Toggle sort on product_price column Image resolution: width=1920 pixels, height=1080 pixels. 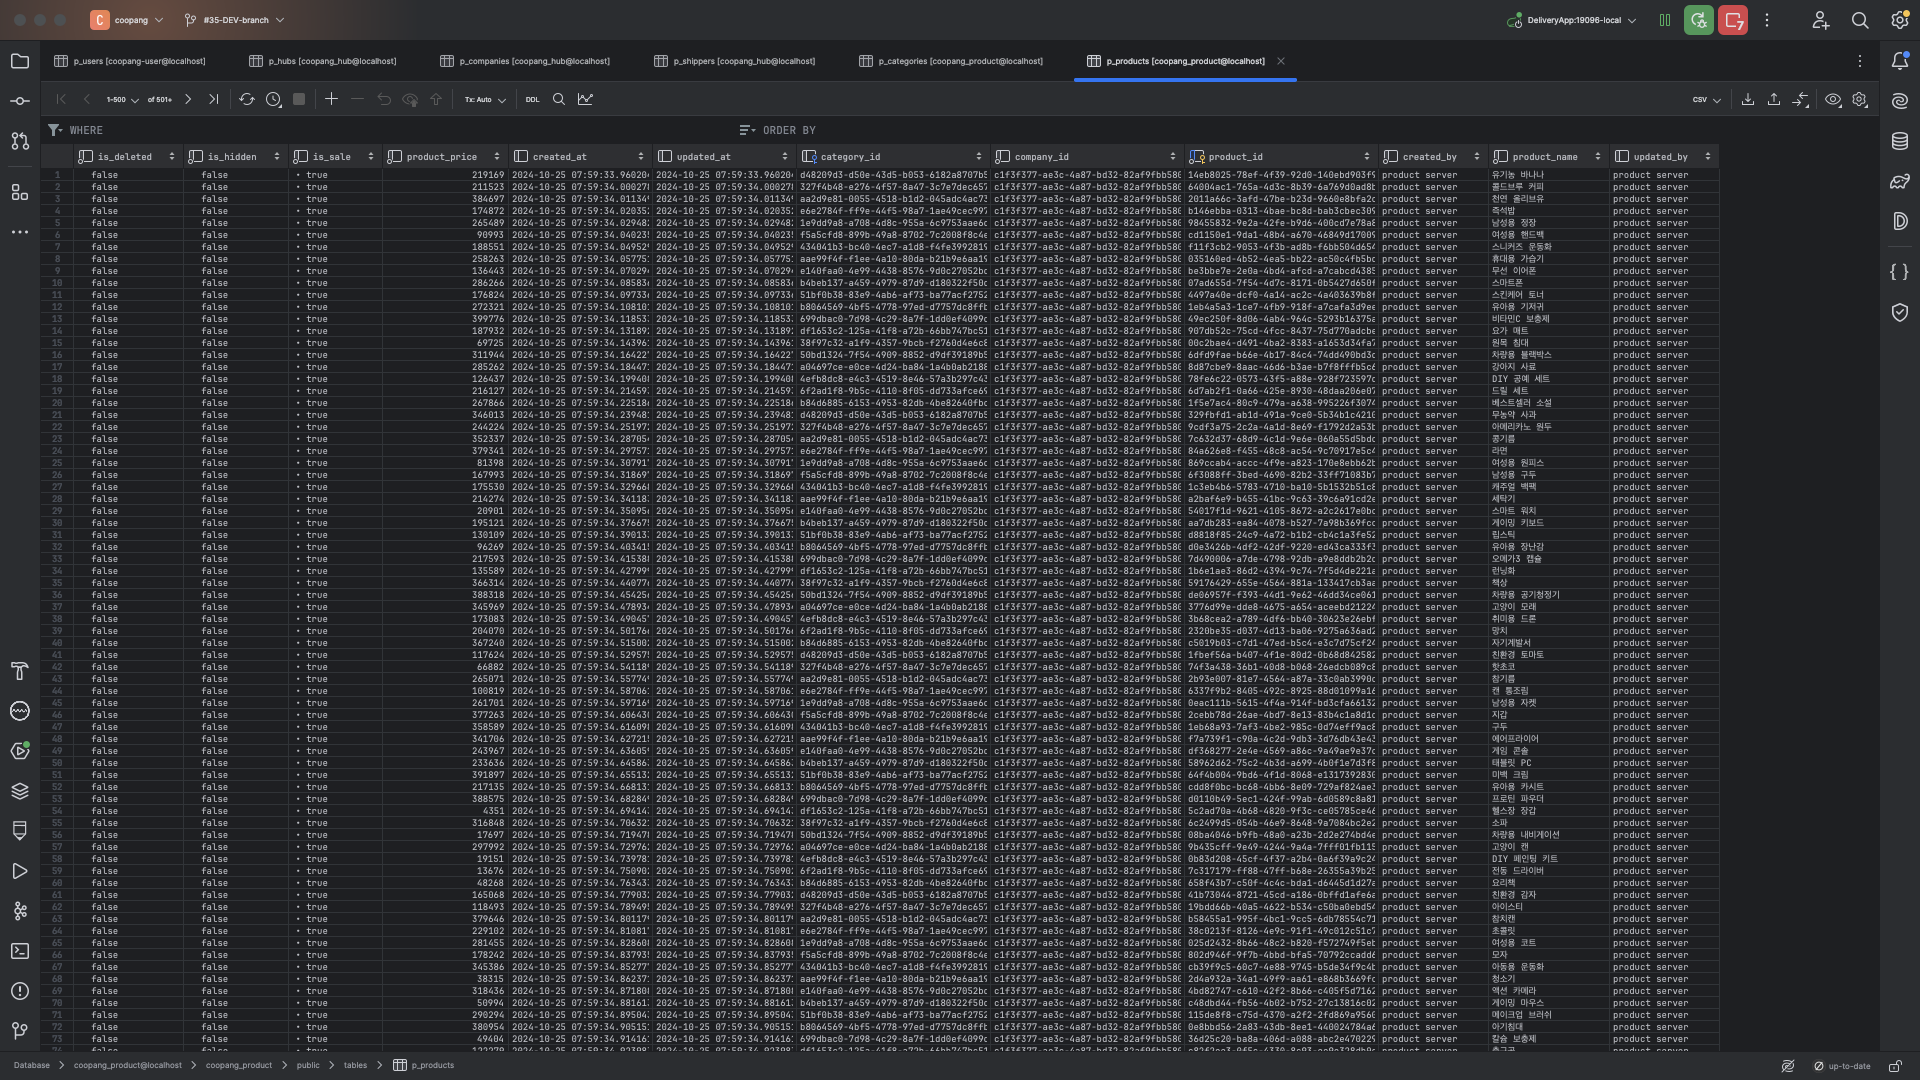tap(497, 157)
